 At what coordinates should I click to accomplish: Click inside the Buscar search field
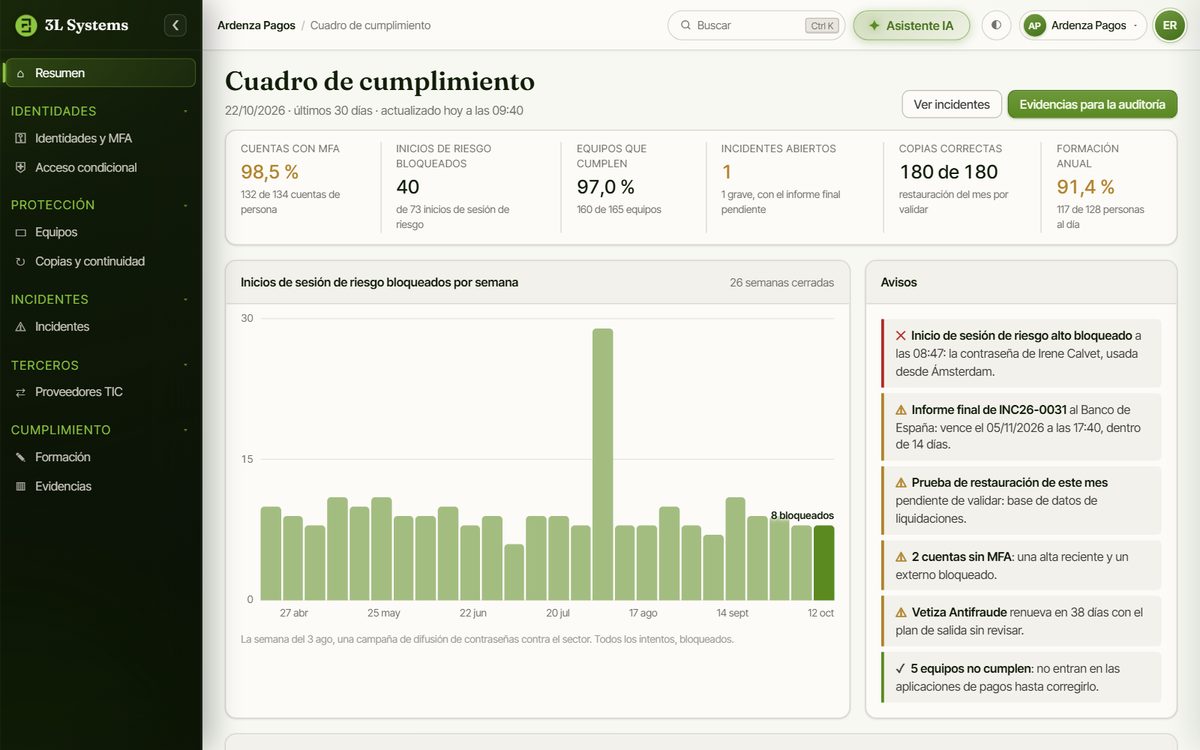click(x=756, y=25)
